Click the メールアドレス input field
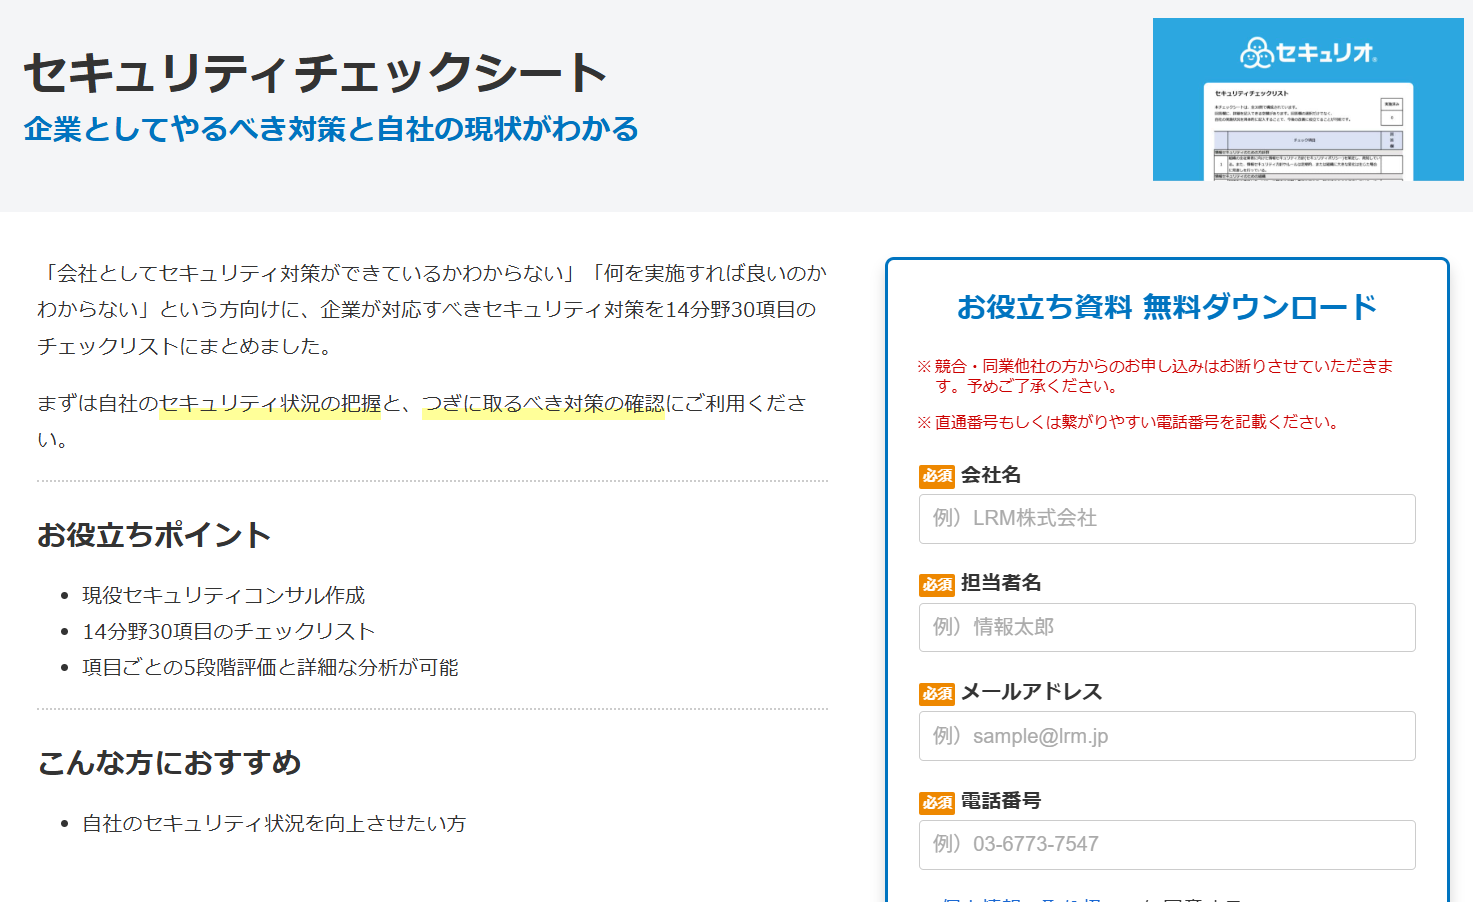The image size is (1473, 902). click(1166, 735)
